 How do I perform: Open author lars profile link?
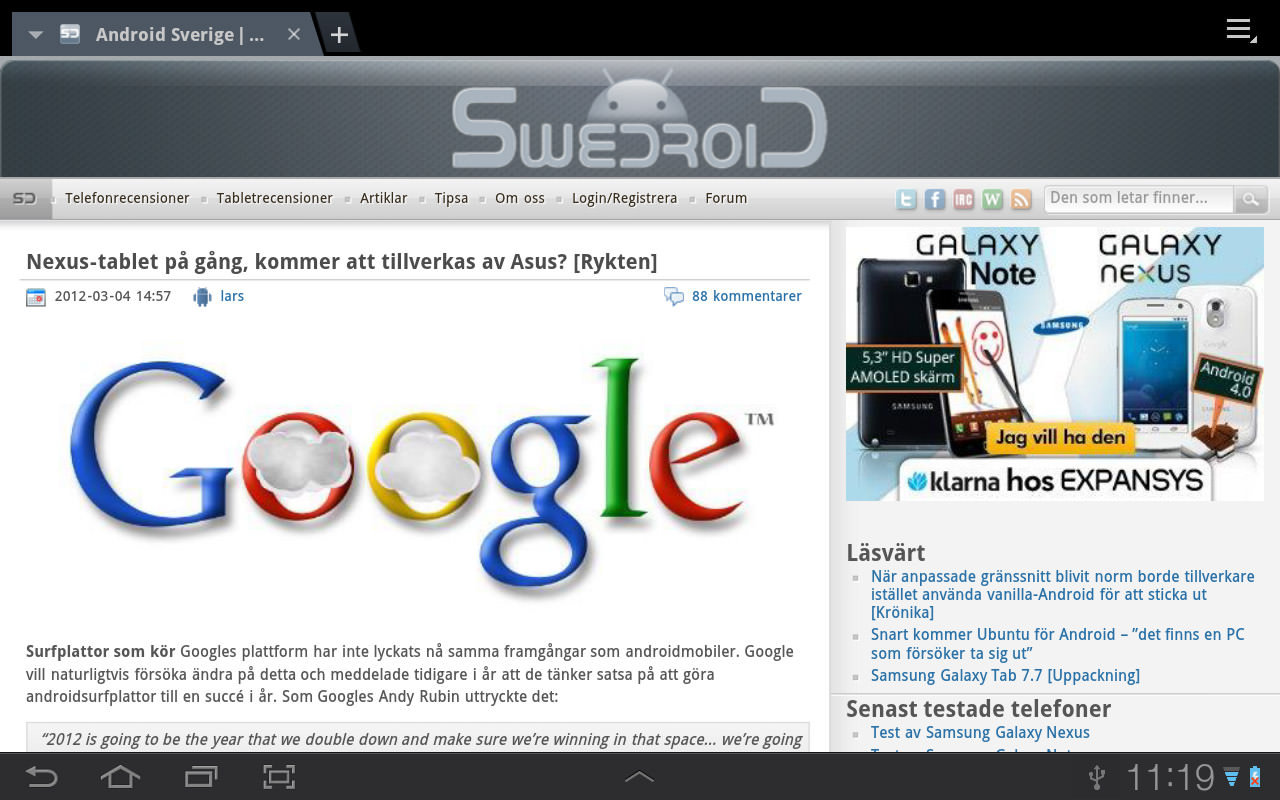click(232, 296)
